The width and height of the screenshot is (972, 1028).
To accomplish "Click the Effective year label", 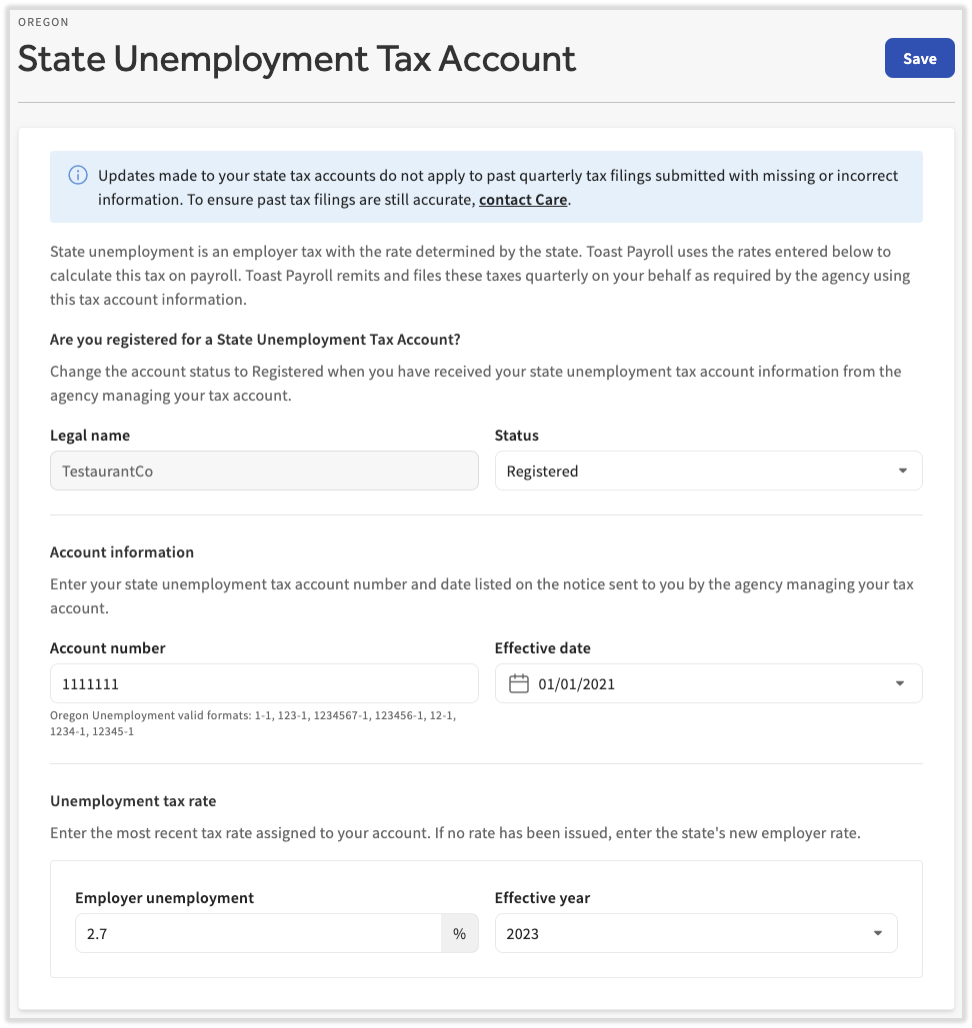I will point(543,898).
